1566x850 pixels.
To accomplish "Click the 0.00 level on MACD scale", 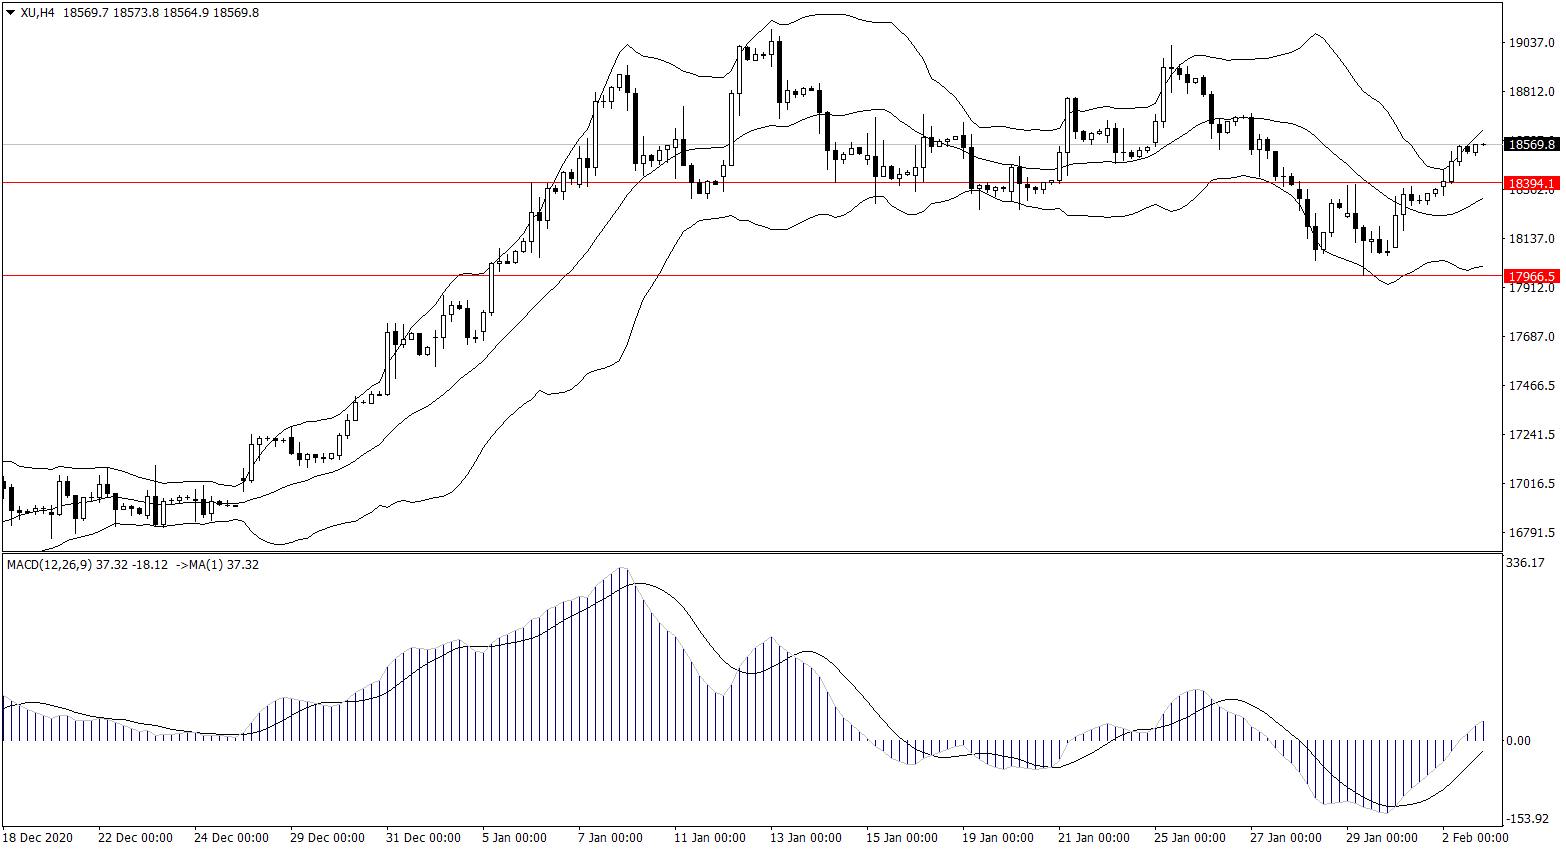I will (x=1518, y=741).
